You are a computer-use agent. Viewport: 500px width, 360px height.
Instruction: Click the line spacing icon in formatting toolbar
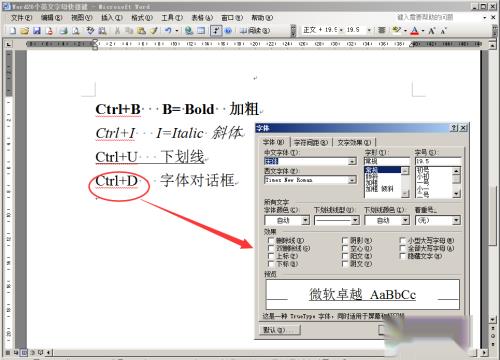pyautogui.click(x=382, y=30)
